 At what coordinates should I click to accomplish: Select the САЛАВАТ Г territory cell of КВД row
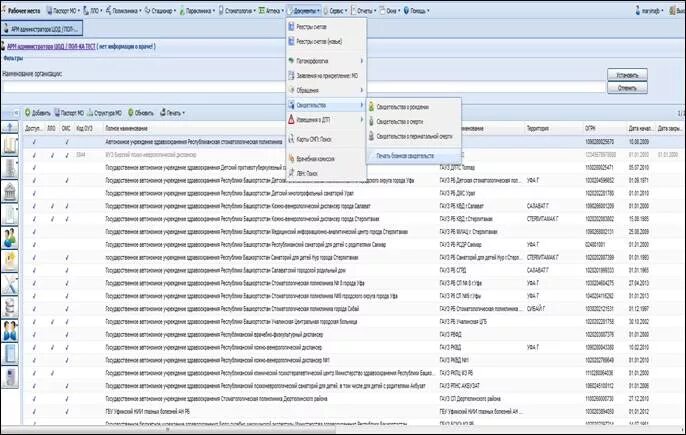coord(538,206)
